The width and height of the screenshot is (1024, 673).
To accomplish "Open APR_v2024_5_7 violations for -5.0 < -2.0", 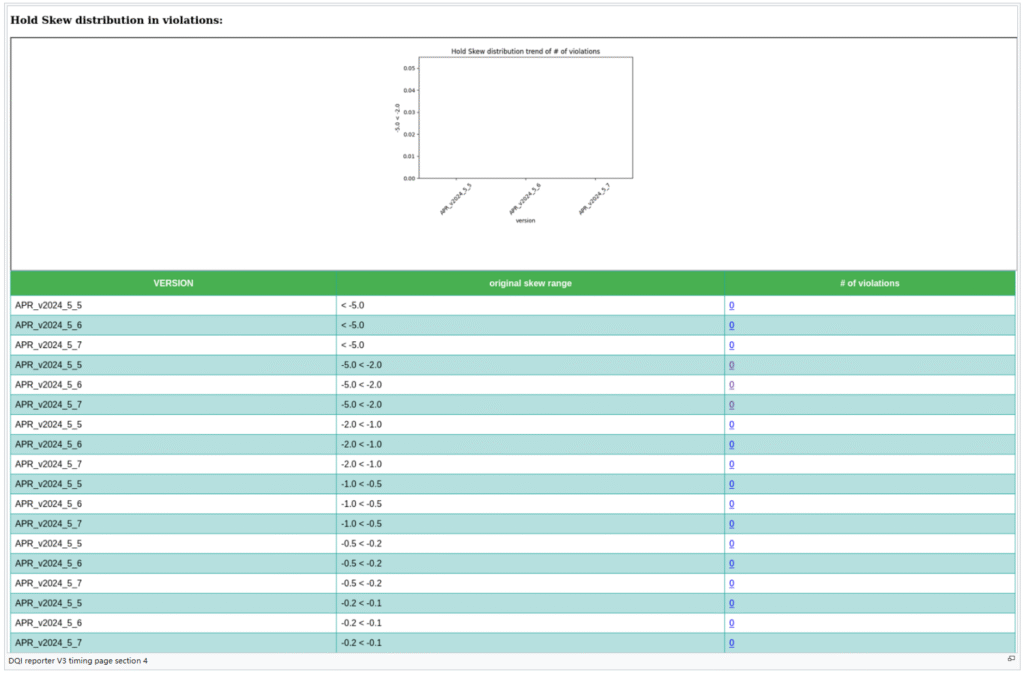I will 731,405.
